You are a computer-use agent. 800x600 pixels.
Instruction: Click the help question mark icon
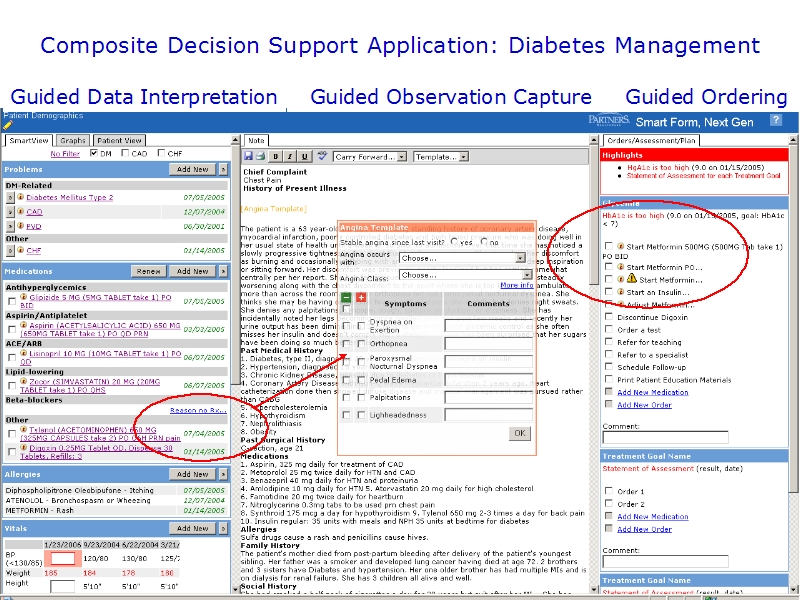(x=775, y=120)
